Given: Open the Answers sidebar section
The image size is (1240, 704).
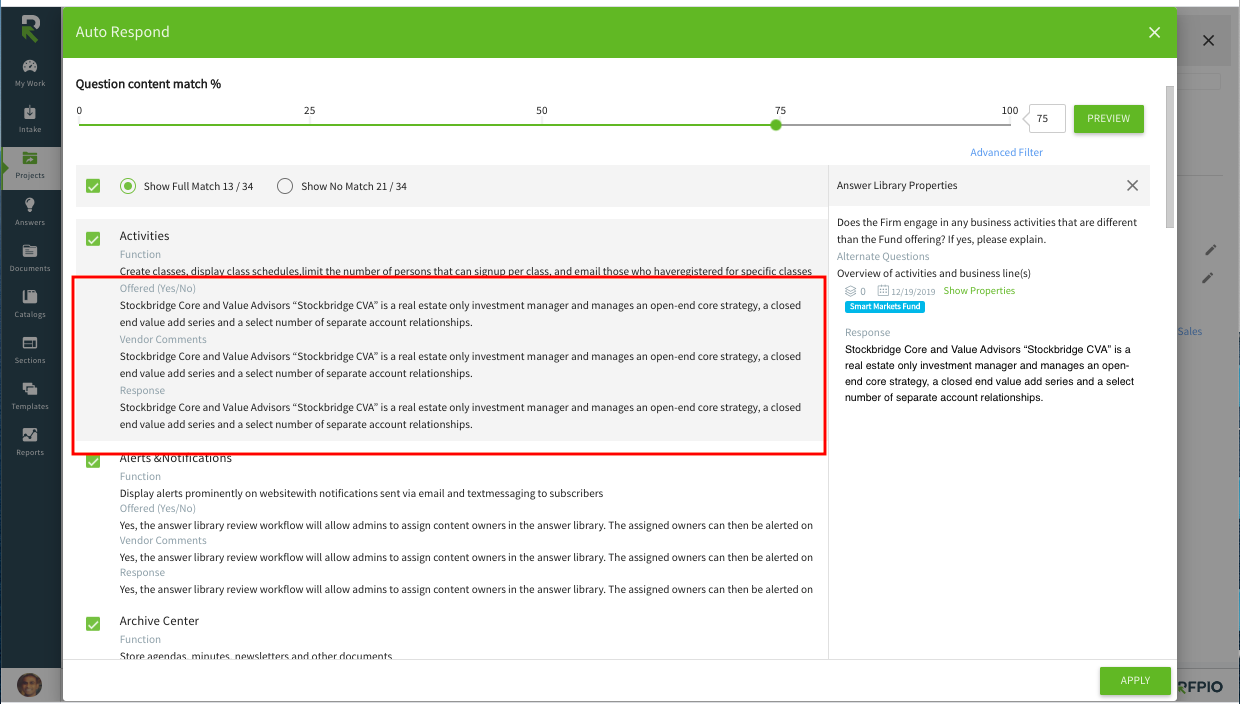Looking at the screenshot, I should pos(30,211).
